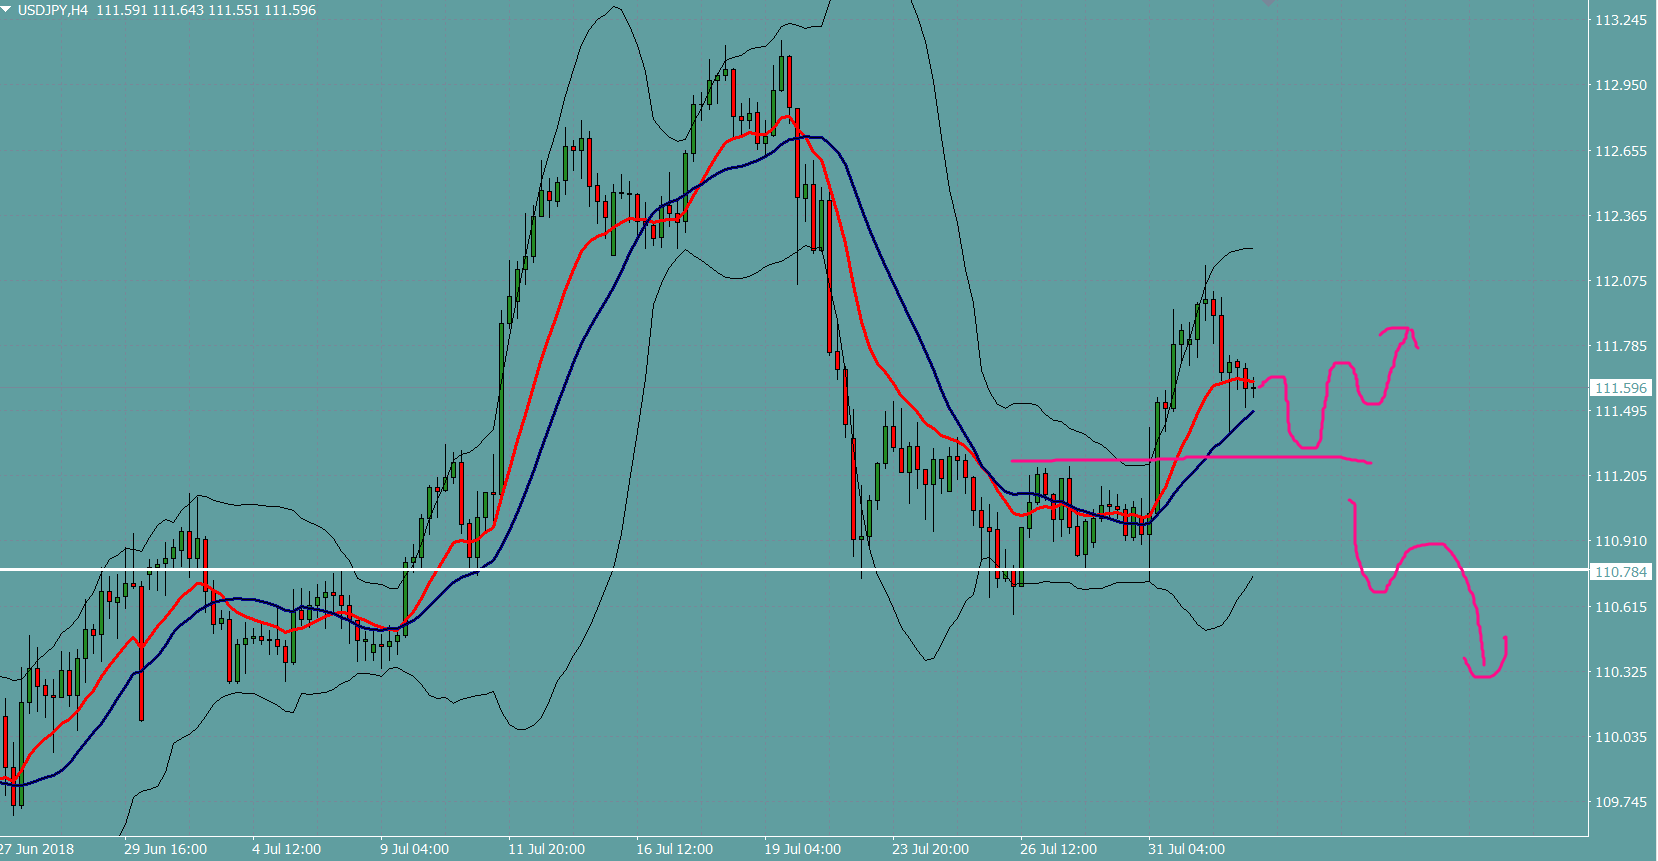The height and width of the screenshot is (861, 1658).
Task: Click the current price label 111.596
Action: pyautogui.click(x=1620, y=388)
